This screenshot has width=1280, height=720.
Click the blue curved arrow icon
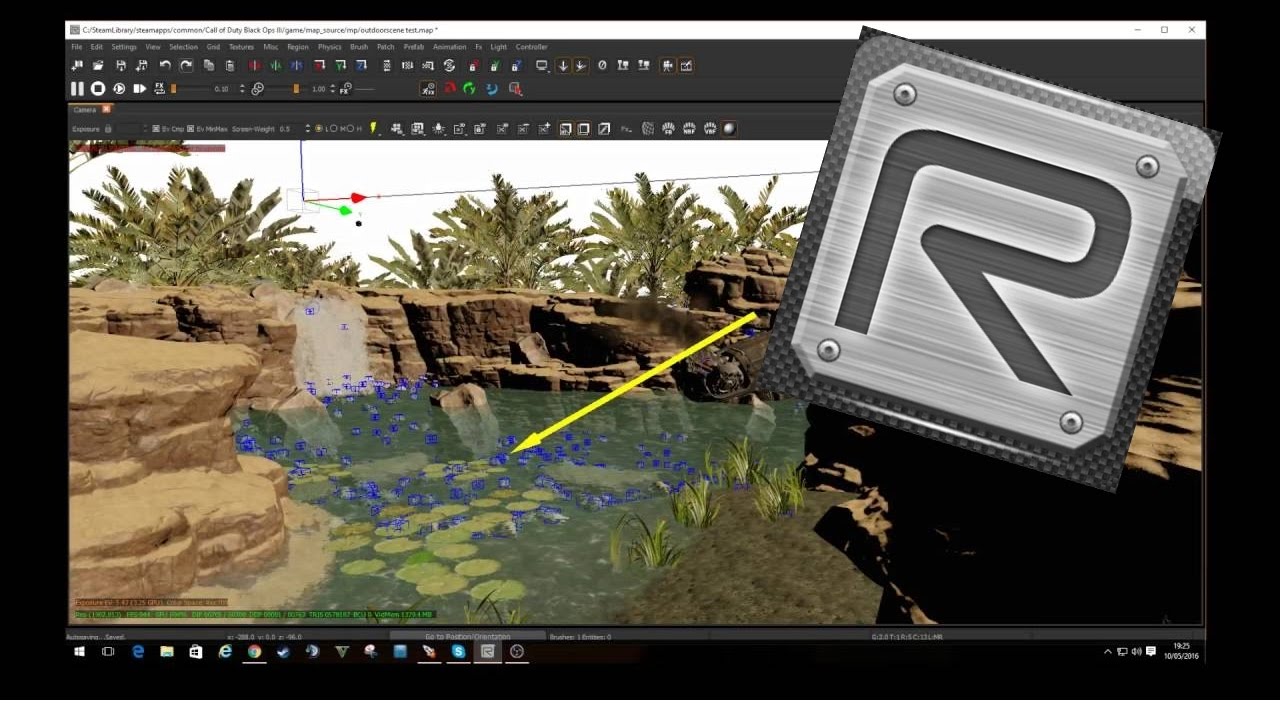[x=491, y=89]
